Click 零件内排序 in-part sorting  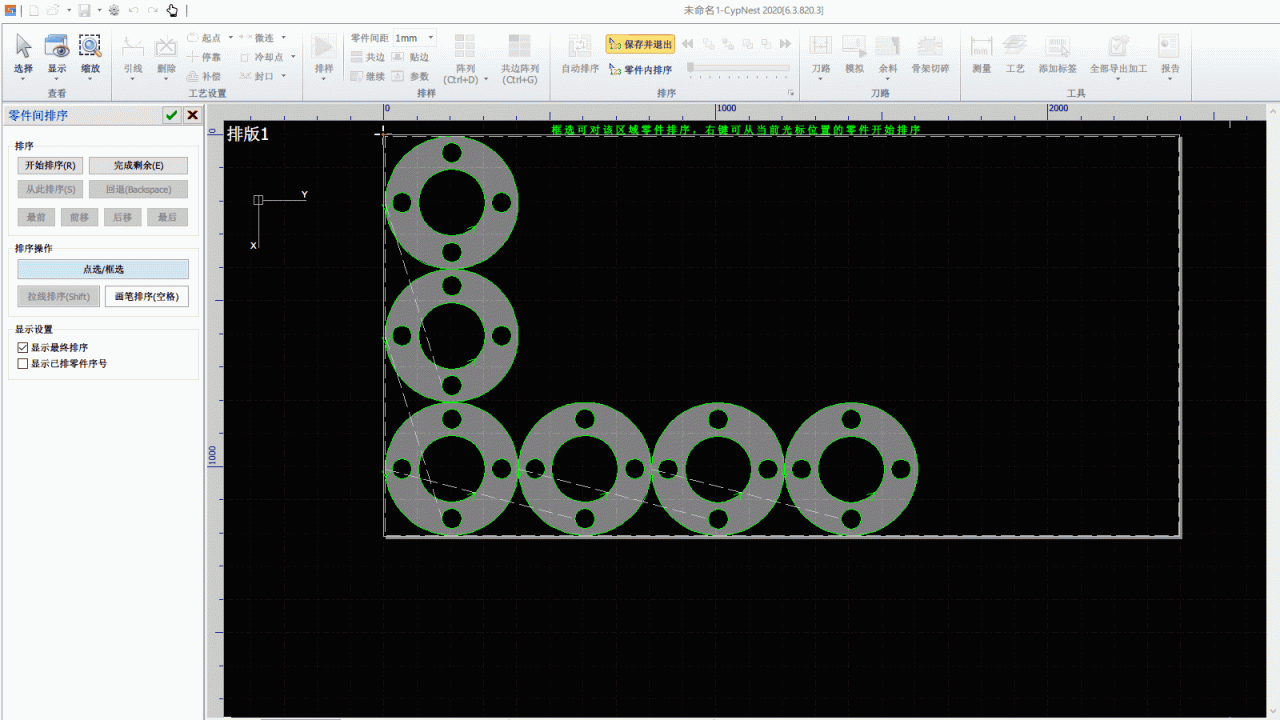640,70
